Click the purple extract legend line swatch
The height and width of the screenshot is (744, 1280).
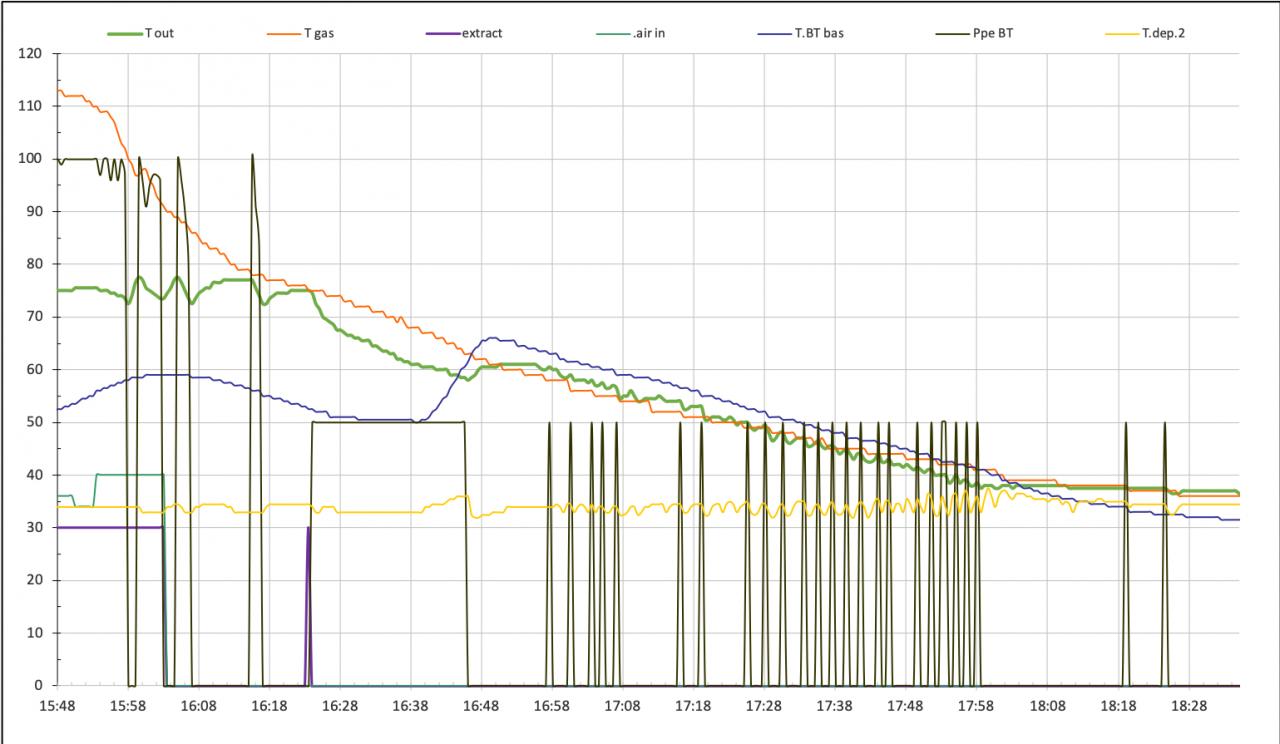[444, 33]
